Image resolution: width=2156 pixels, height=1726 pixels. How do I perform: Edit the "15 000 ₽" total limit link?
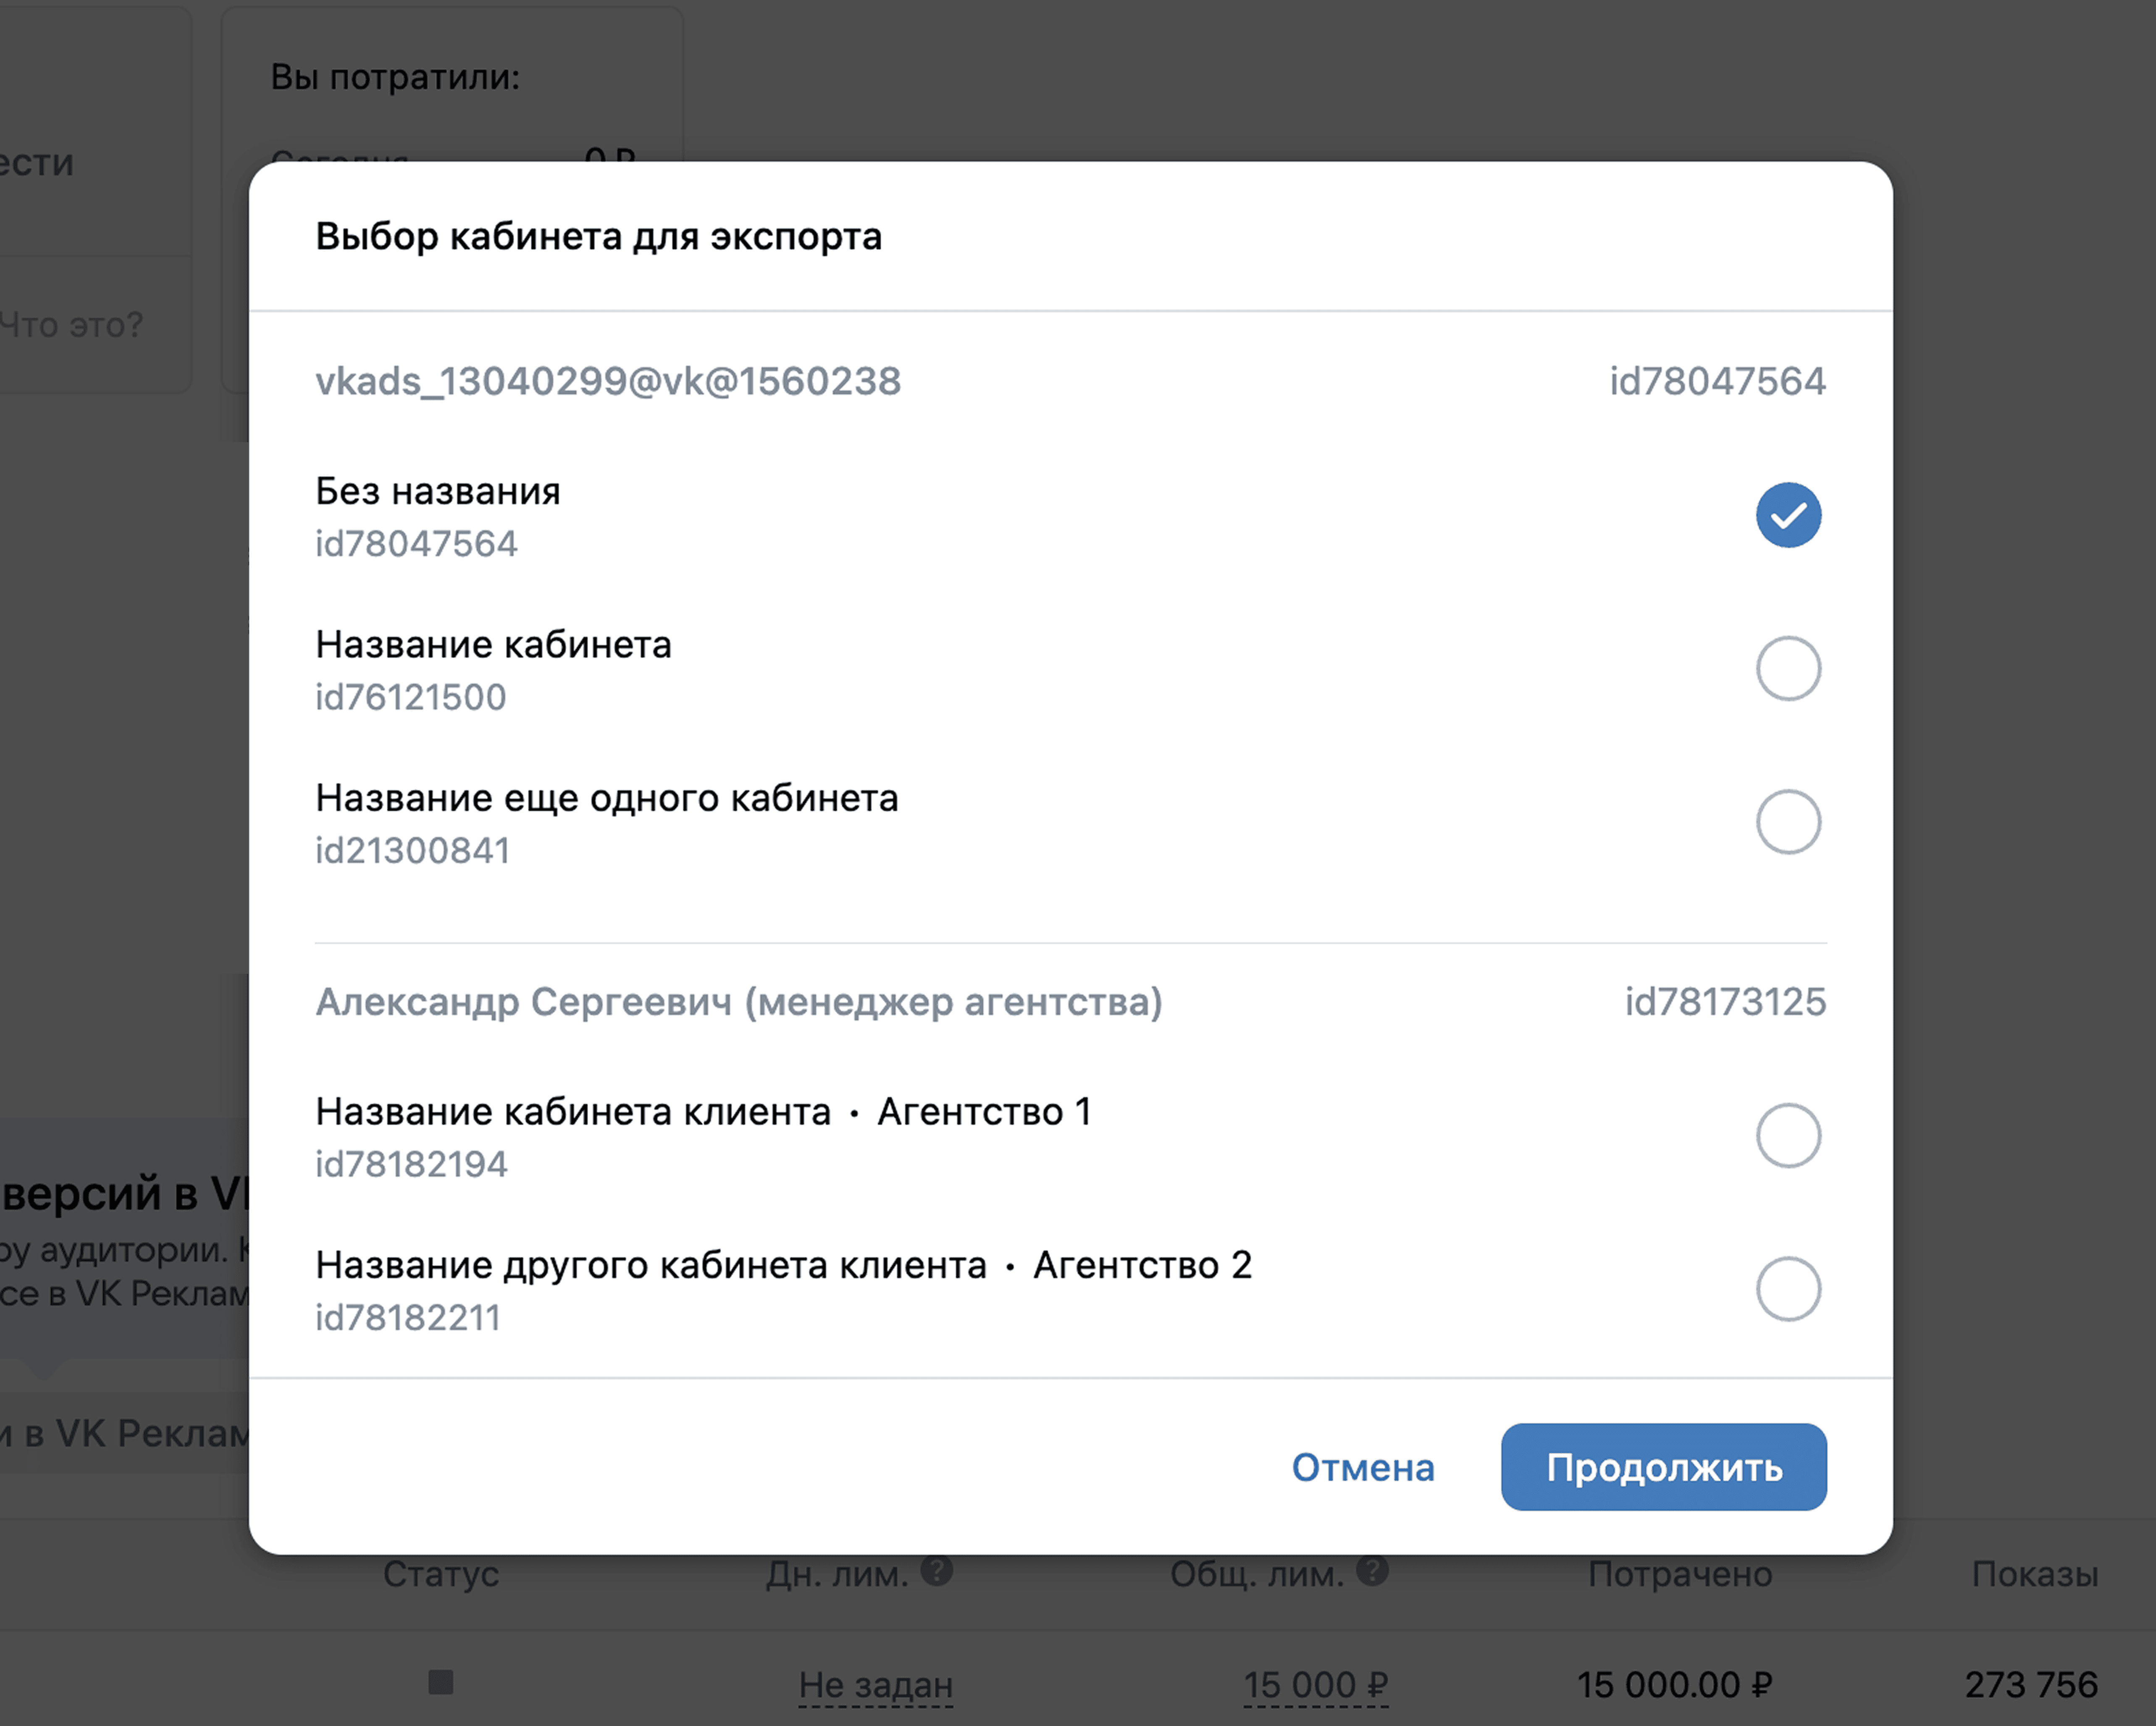click(1316, 1685)
